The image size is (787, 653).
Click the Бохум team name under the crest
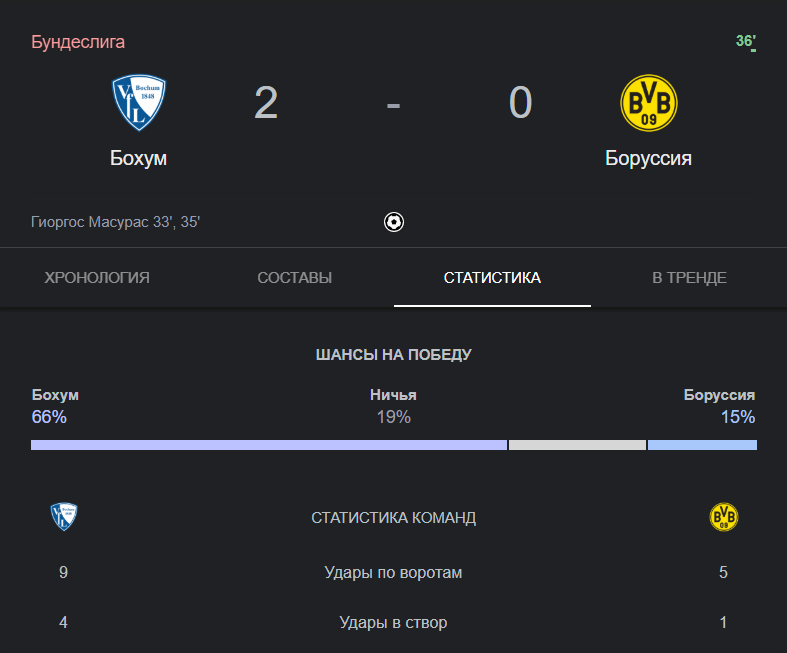click(x=139, y=158)
